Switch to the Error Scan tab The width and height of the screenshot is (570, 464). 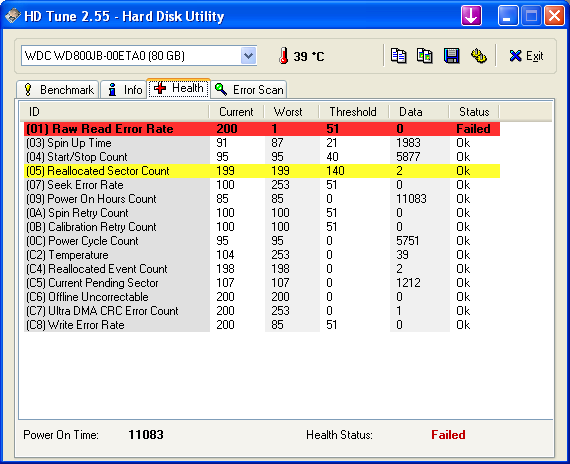pyautogui.click(x=249, y=89)
